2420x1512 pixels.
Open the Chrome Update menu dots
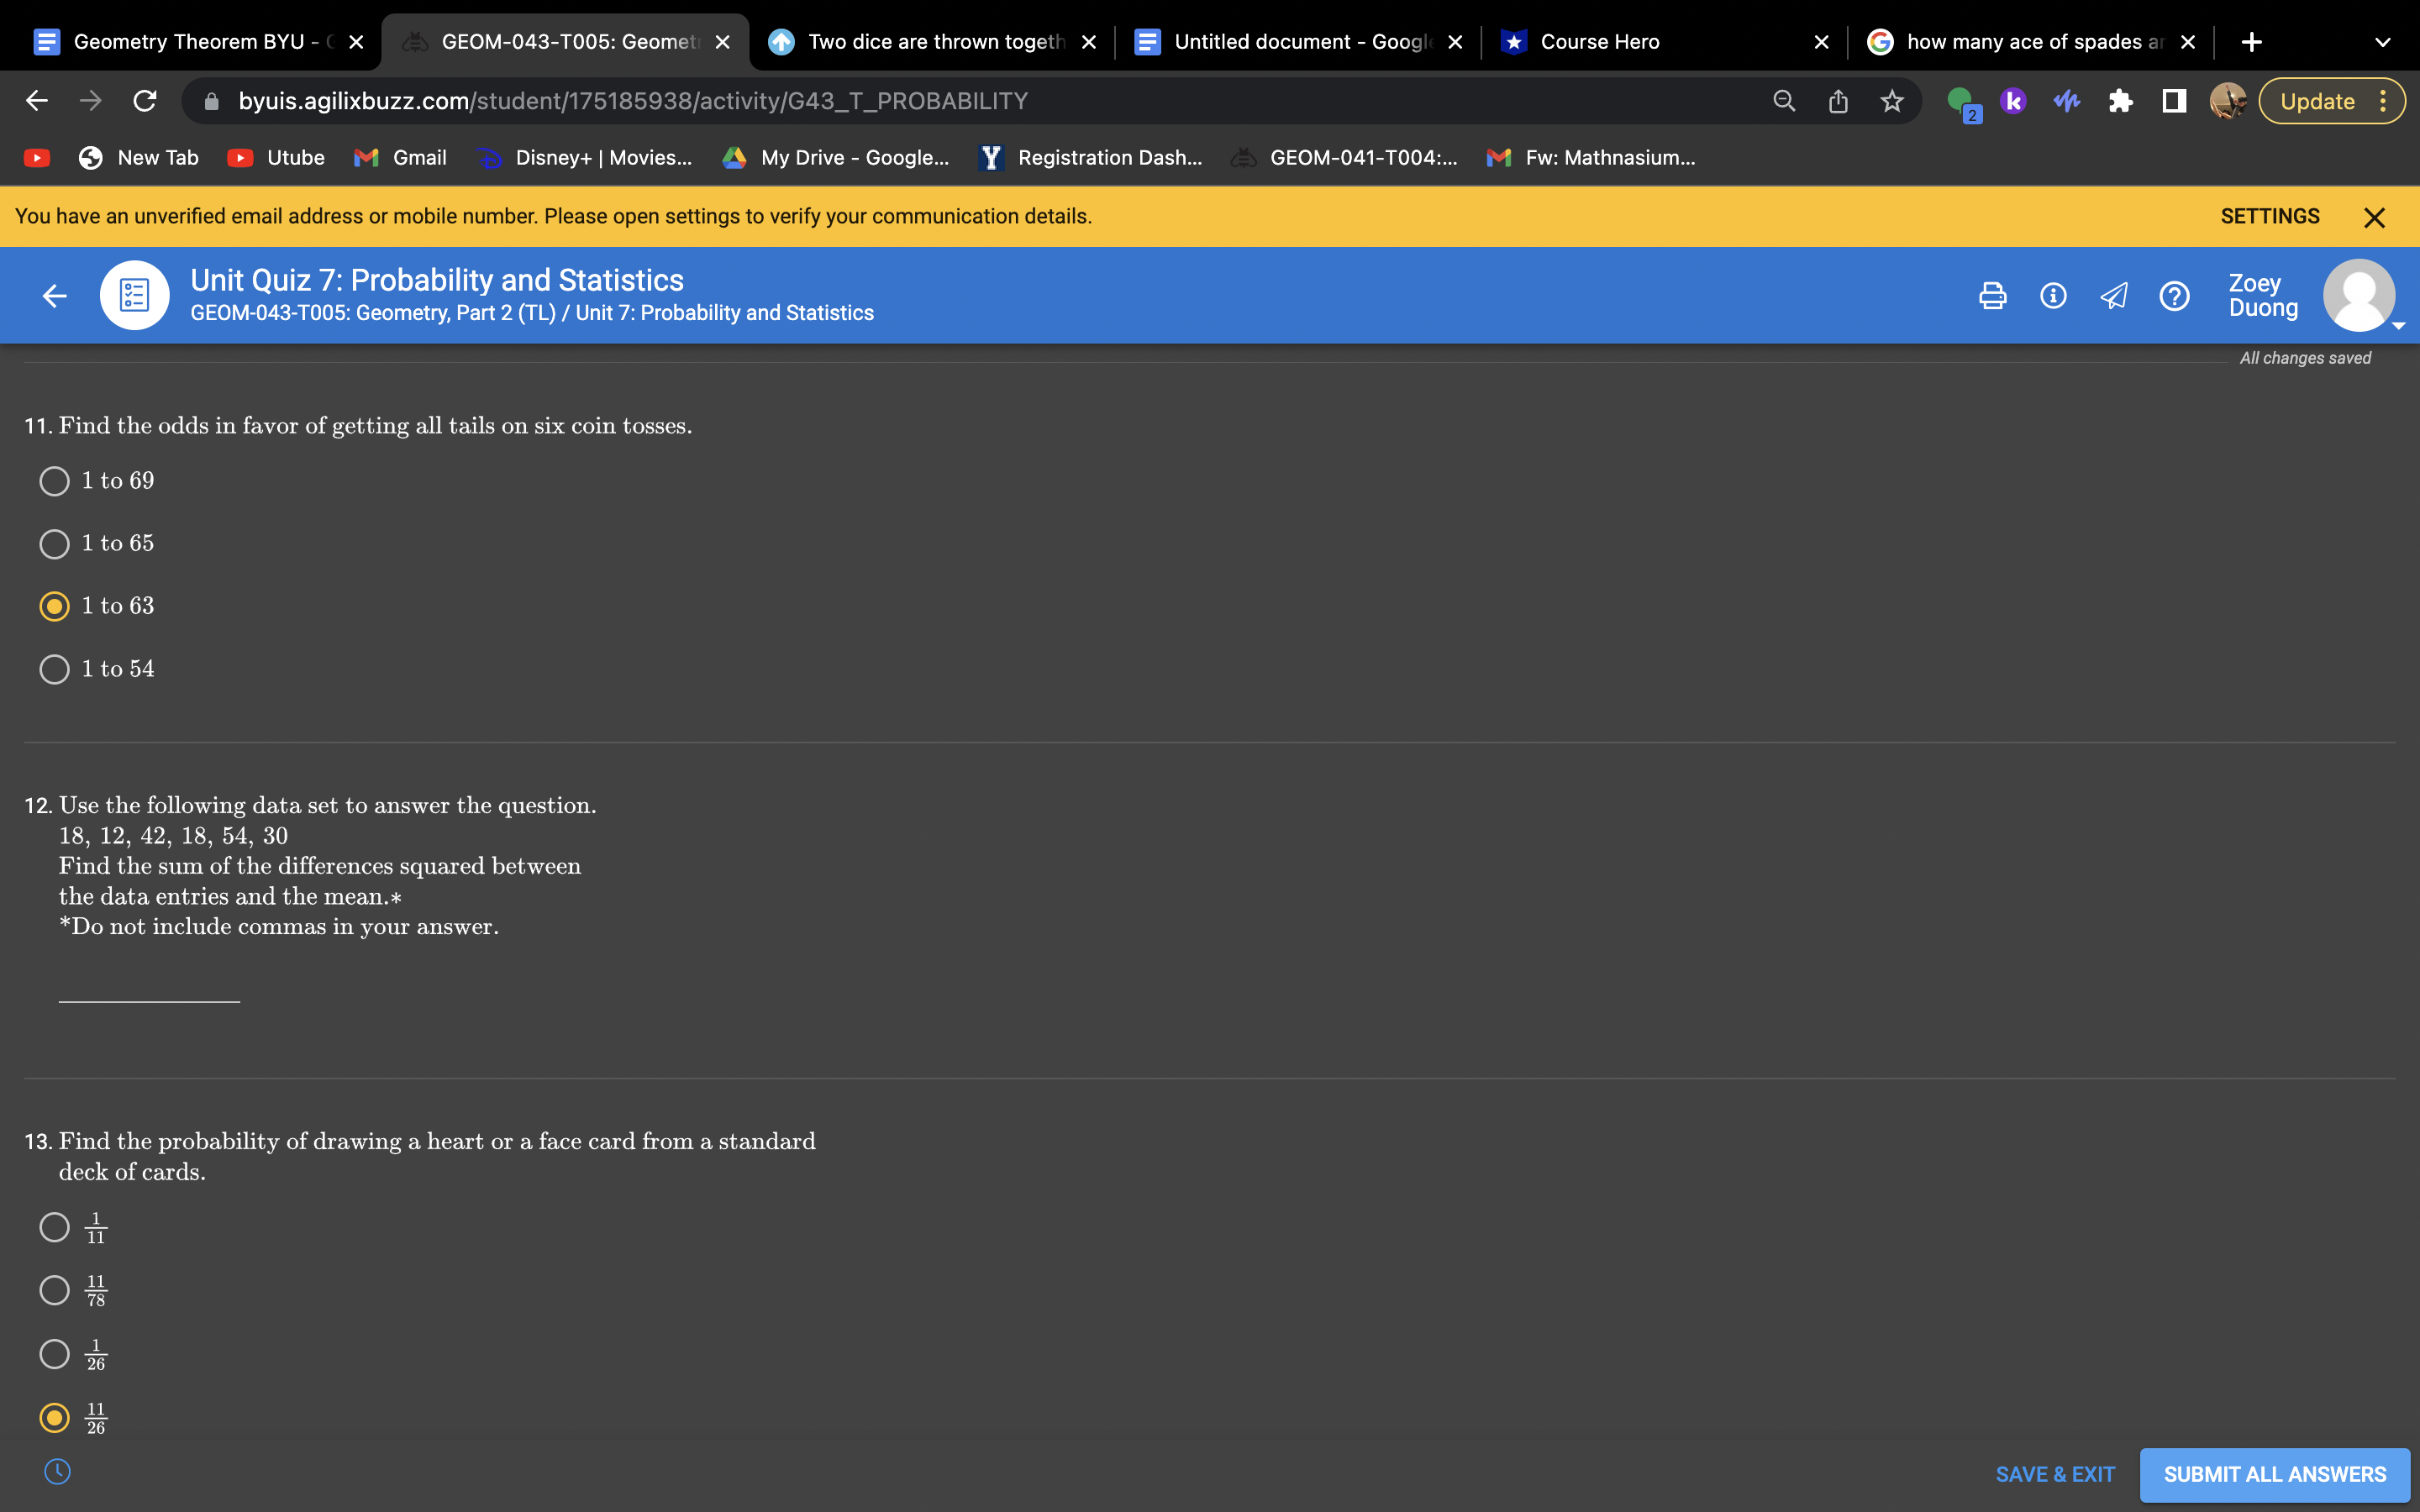click(x=2383, y=101)
